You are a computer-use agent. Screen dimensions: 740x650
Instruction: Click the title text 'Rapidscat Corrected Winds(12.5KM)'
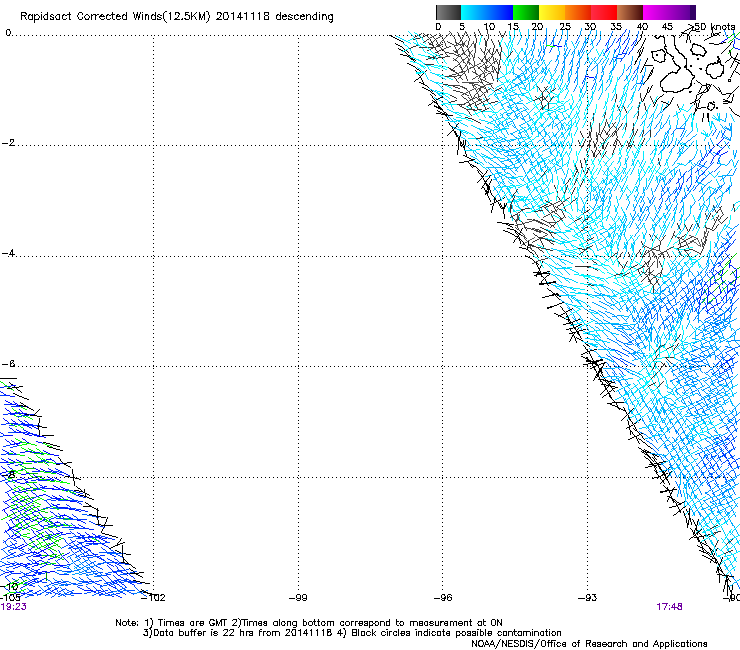pos(115,17)
